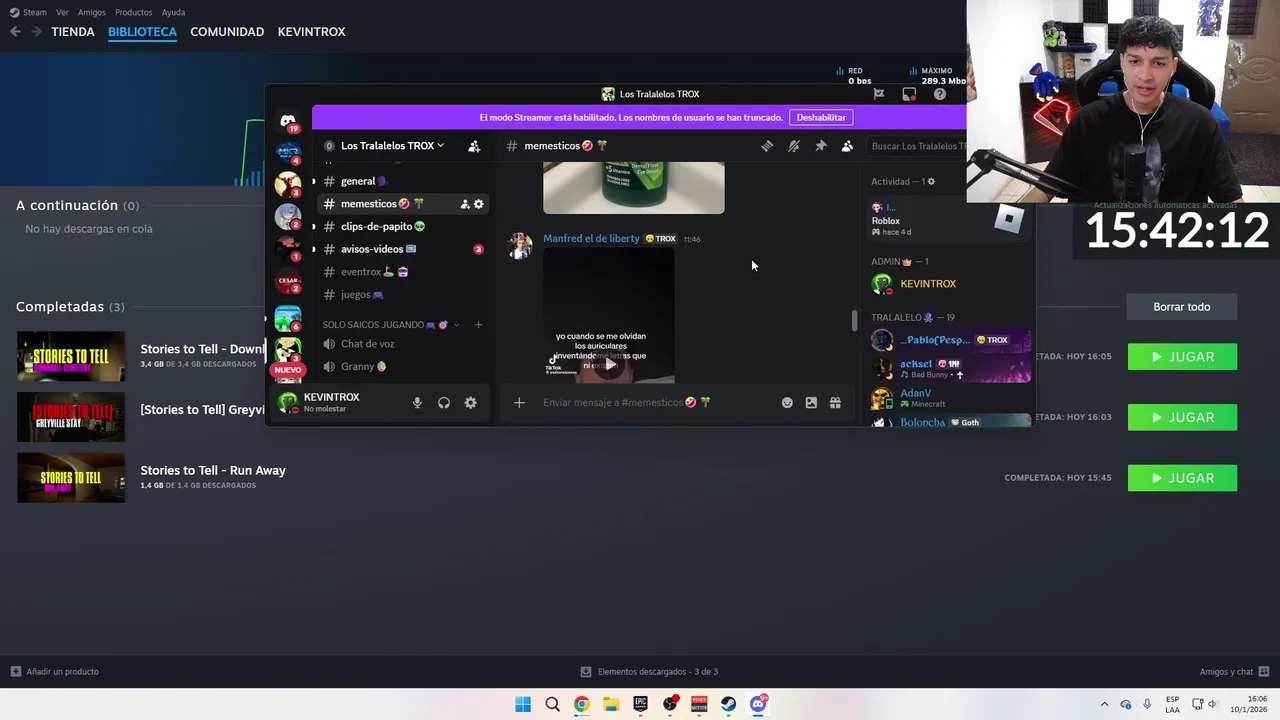Open Elementos descargados status in Steam
The image size is (1280, 720).
pyautogui.click(x=649, y=672)
